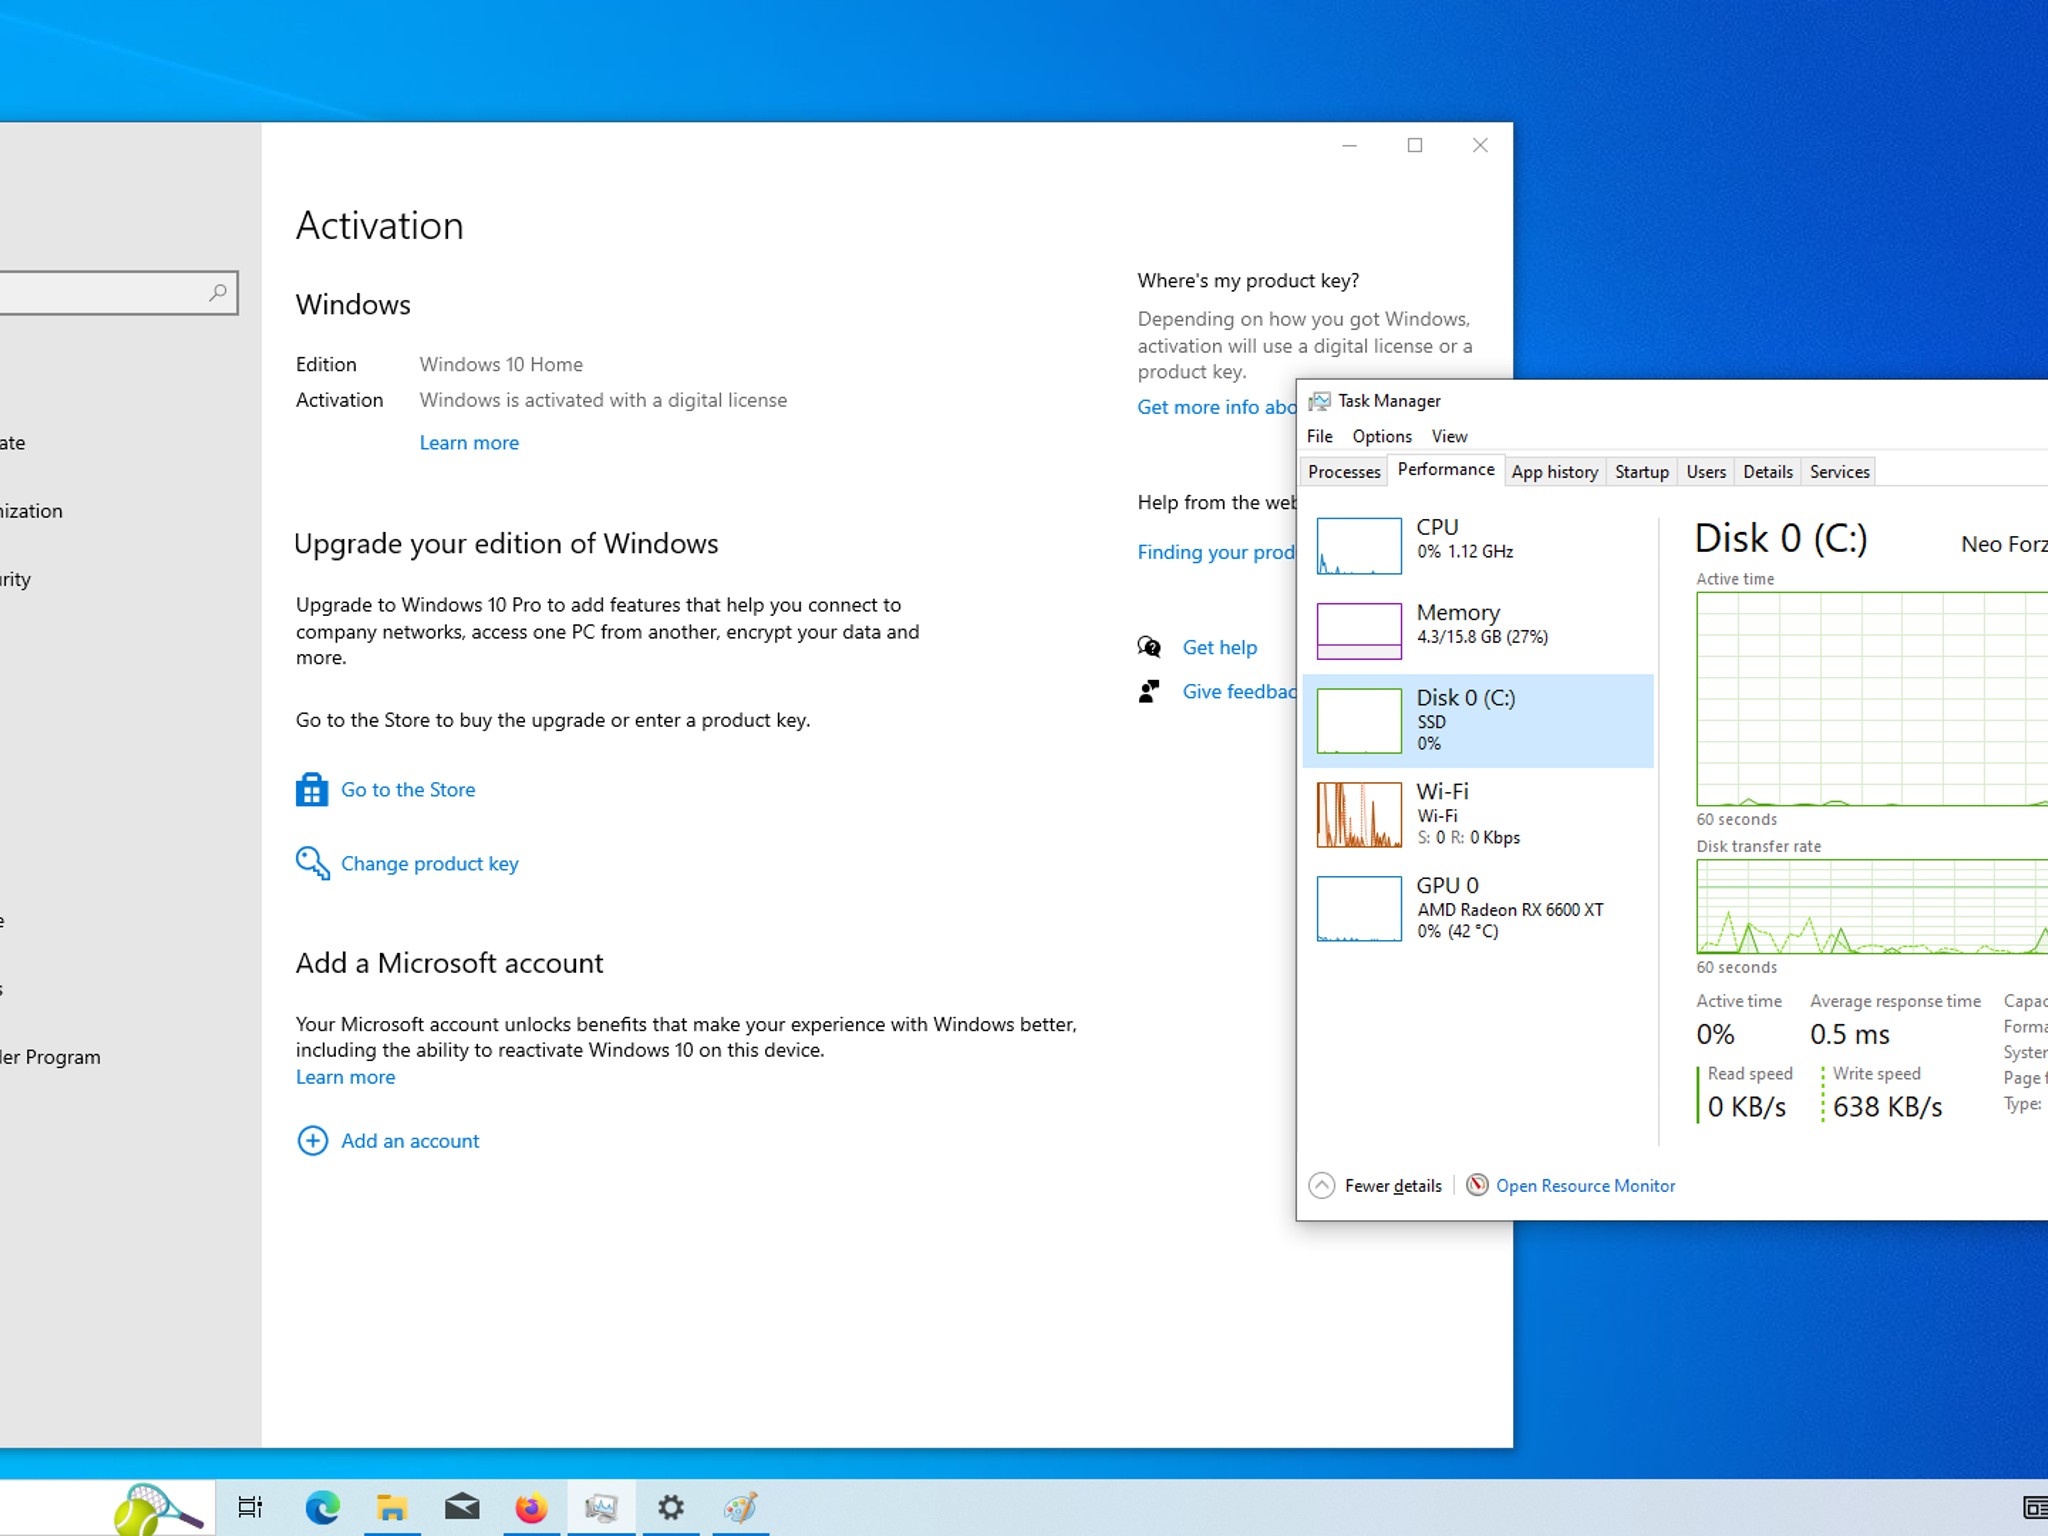This screenshot has width=2048, height=1536.
Task: Close the Settings Activation window
Action: coord(1480,145)
